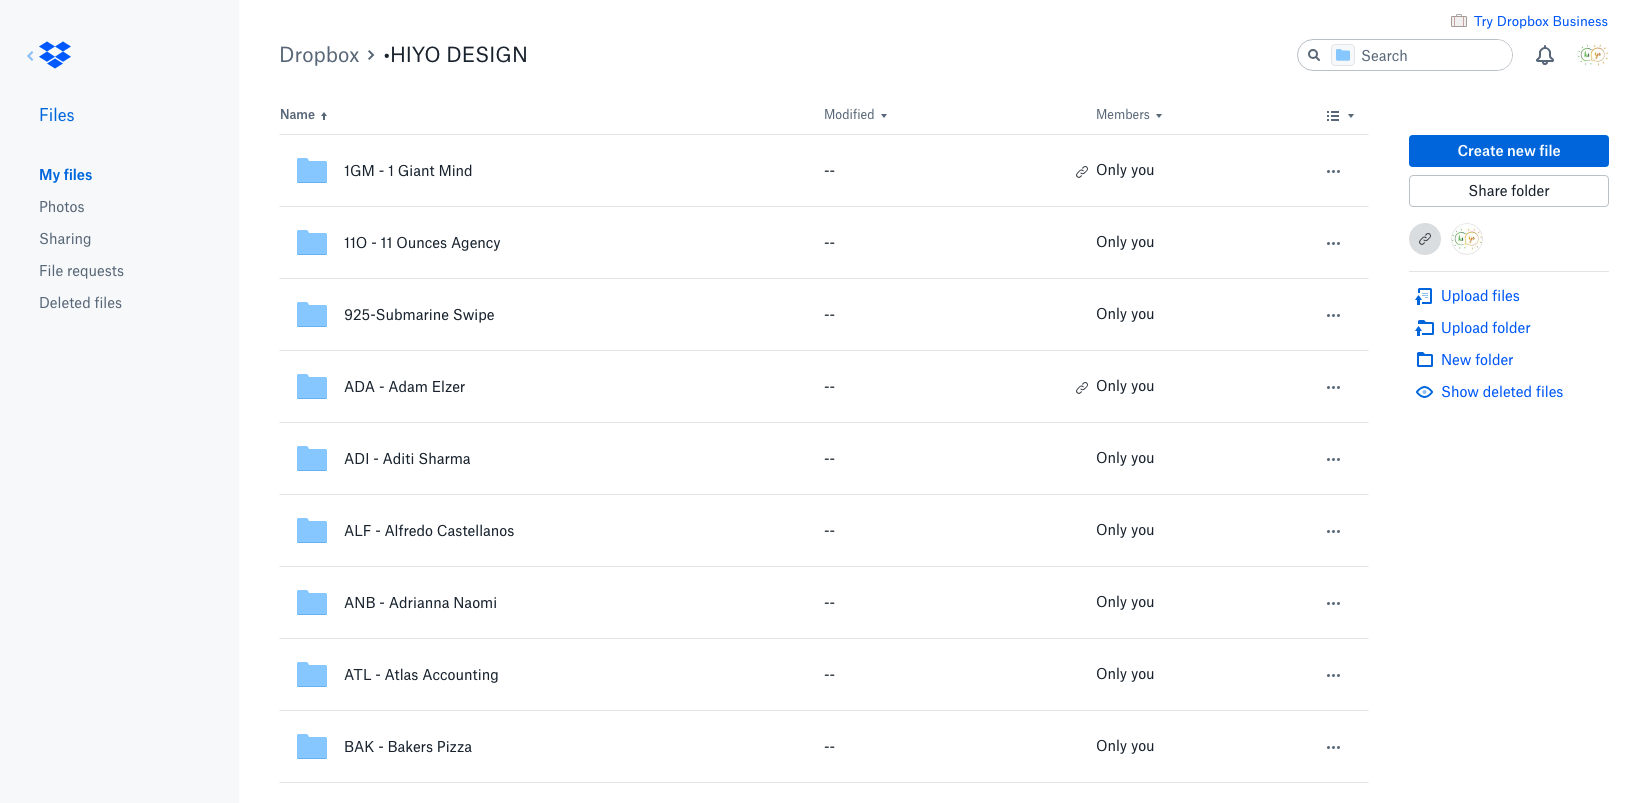The height and width of the screenshot is (803, 1649).
Task: Collapse sidebar using the left chevron
Action: [x=30, y=56]
